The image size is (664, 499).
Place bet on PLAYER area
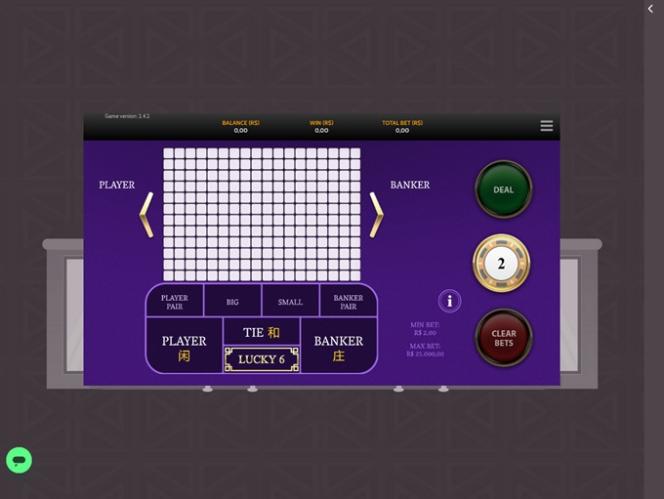[x=184, y=347]
